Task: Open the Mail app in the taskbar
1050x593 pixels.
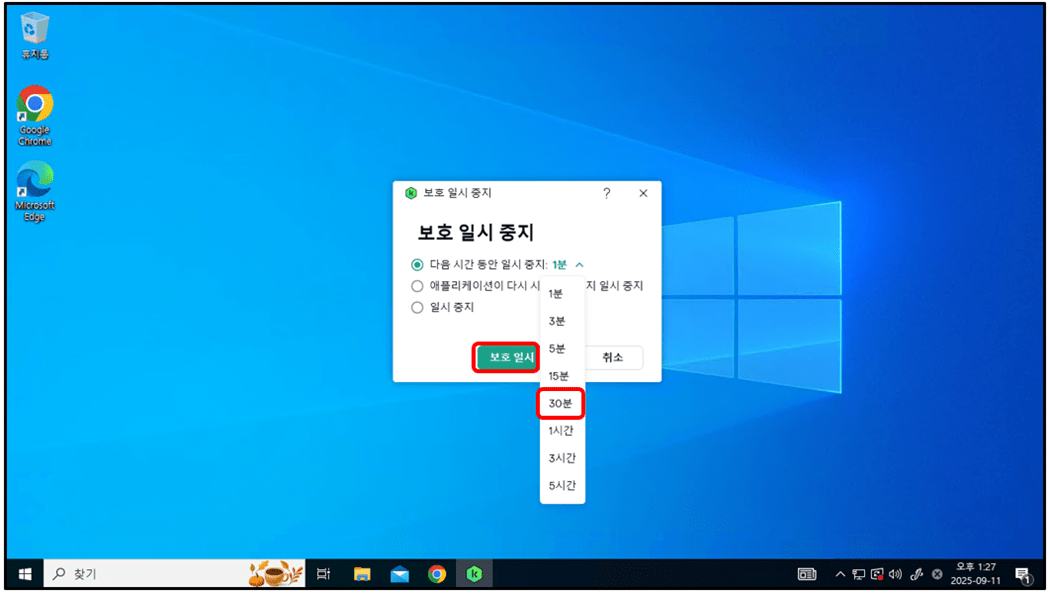Action: [400, 574]
